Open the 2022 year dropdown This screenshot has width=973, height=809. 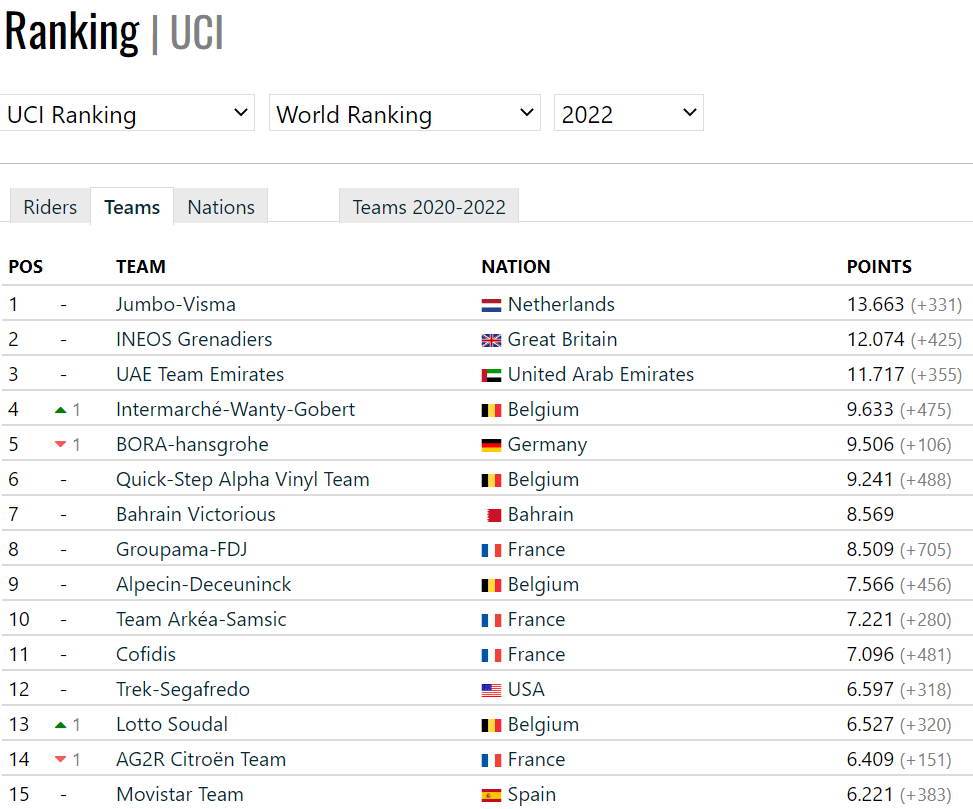pos(629,113)
